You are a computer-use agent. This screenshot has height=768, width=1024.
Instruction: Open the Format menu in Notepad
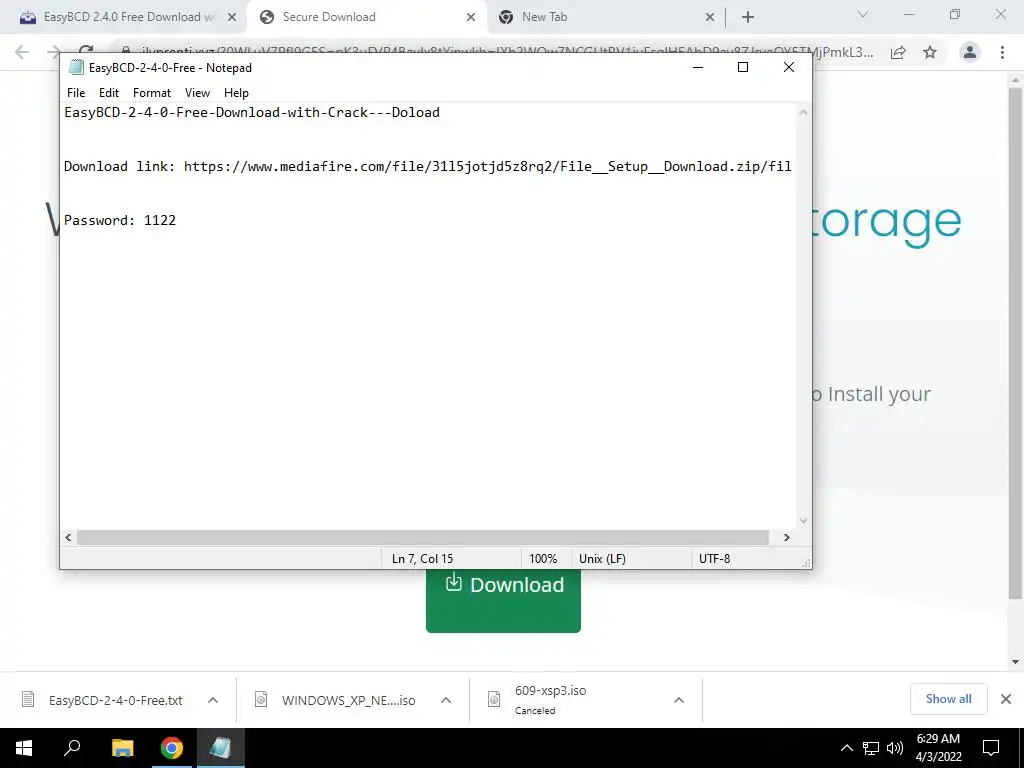point(152,93)
